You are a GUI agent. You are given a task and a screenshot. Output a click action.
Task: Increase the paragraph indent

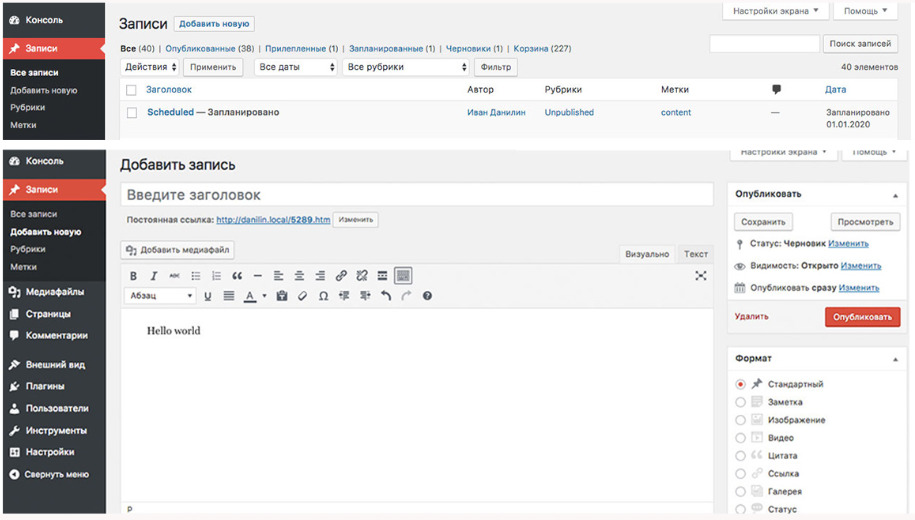click(365, 296)
